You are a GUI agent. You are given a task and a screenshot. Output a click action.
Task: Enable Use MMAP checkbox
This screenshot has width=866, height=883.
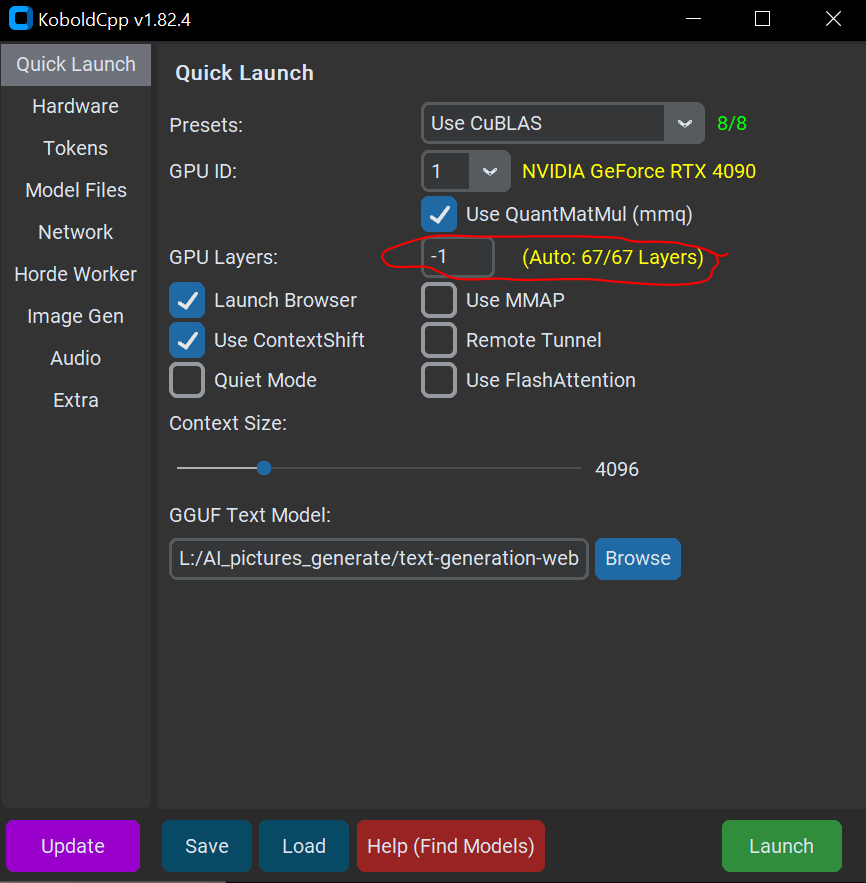439,300
